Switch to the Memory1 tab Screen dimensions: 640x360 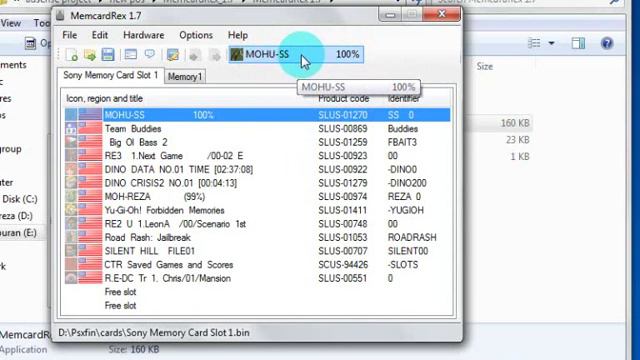point(185,77)
